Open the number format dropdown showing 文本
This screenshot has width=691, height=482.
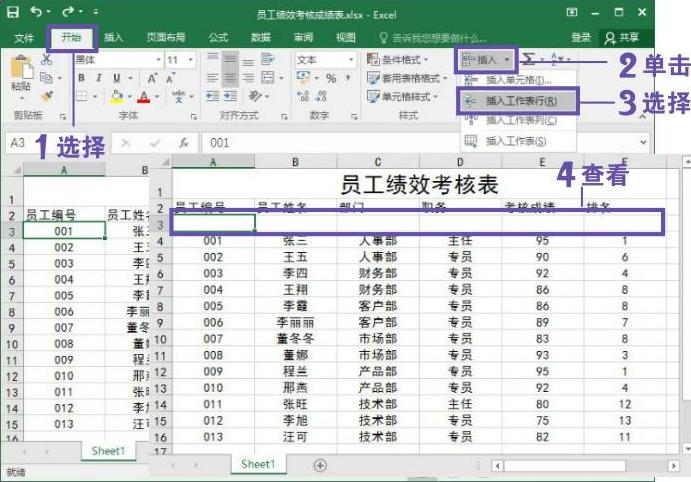[x=318, y=60]
